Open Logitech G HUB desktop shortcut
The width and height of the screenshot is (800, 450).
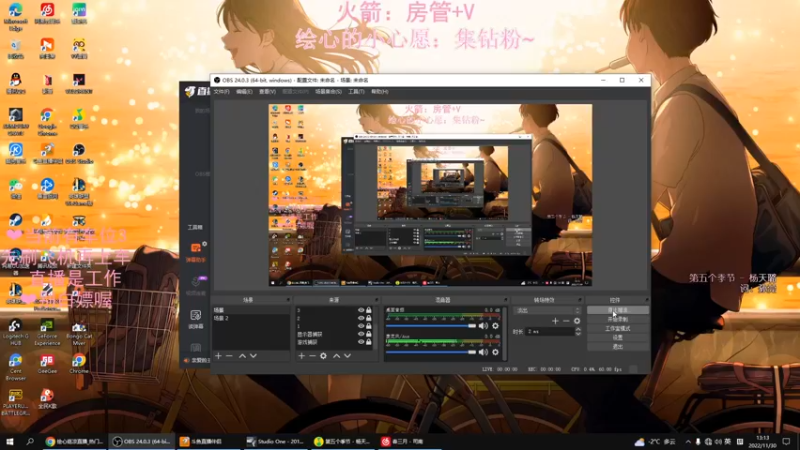click(x=15, y=332)
